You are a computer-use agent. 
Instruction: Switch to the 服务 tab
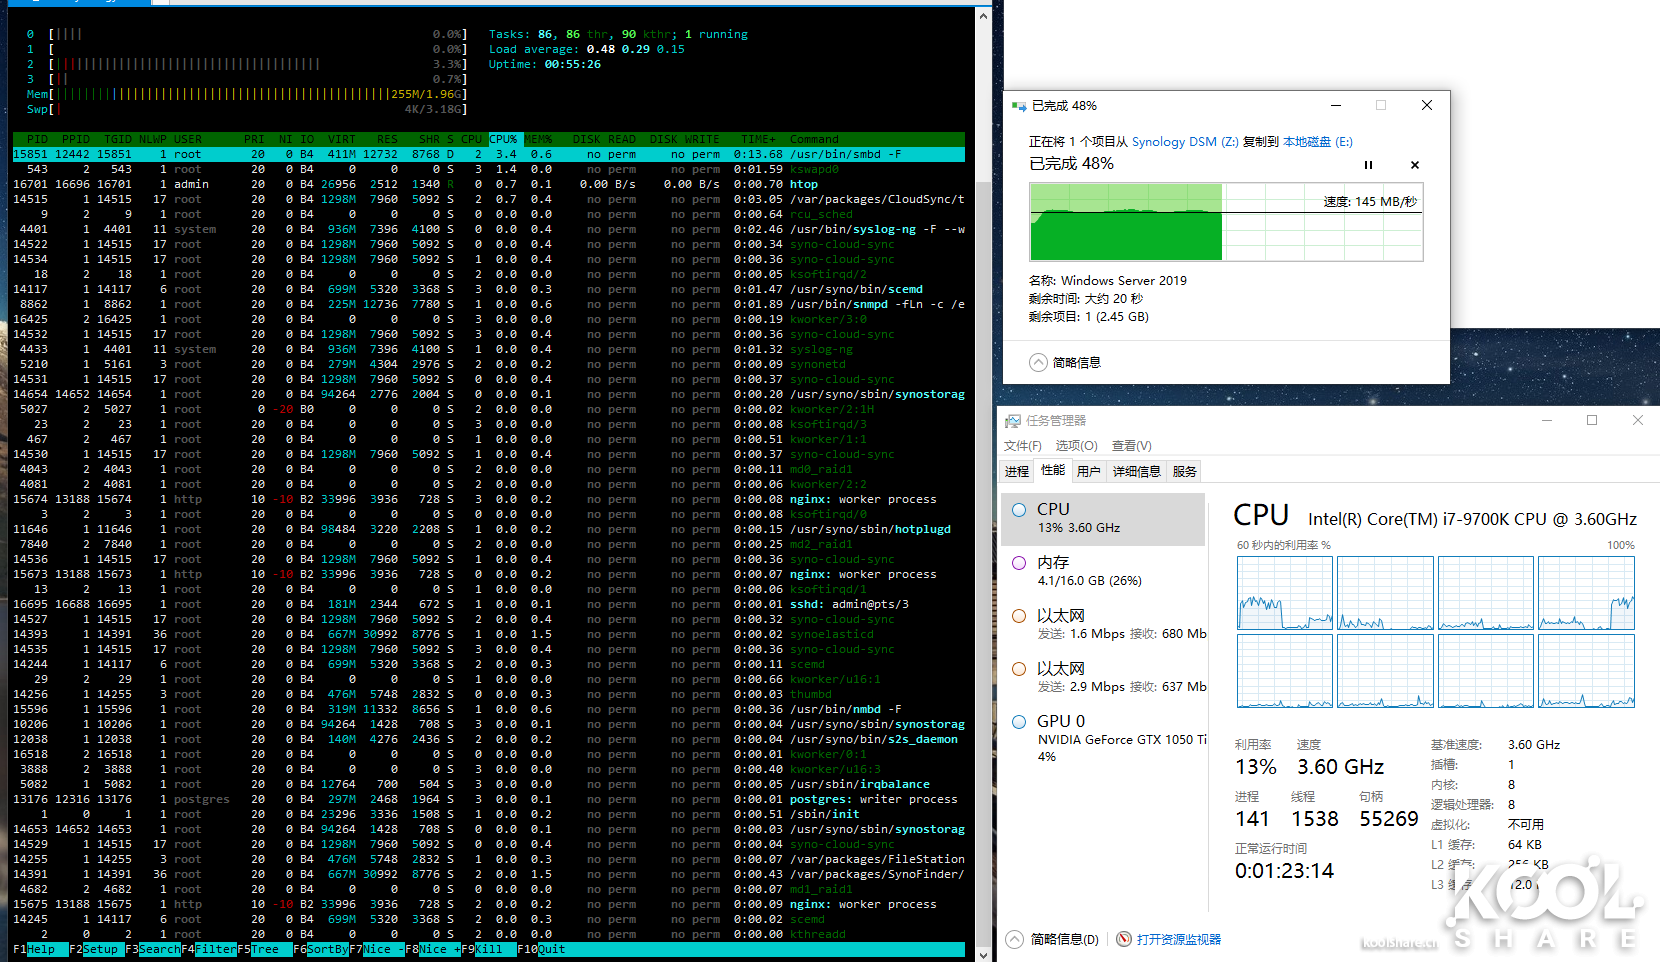click(x=1185, y=472)
